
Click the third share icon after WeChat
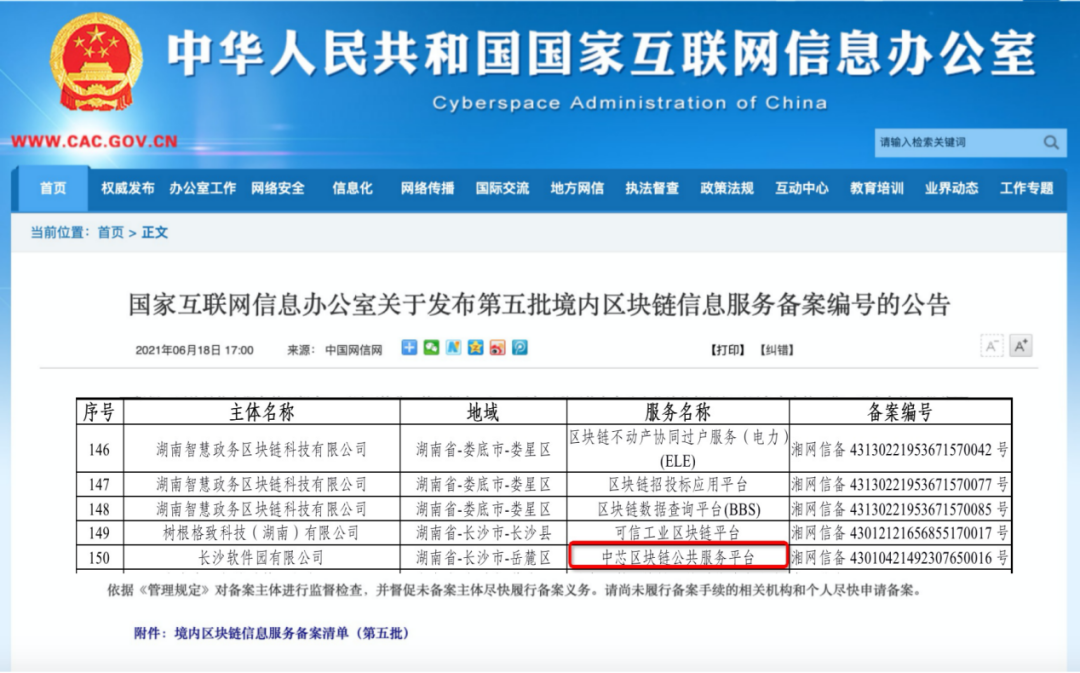click(453, 348)
